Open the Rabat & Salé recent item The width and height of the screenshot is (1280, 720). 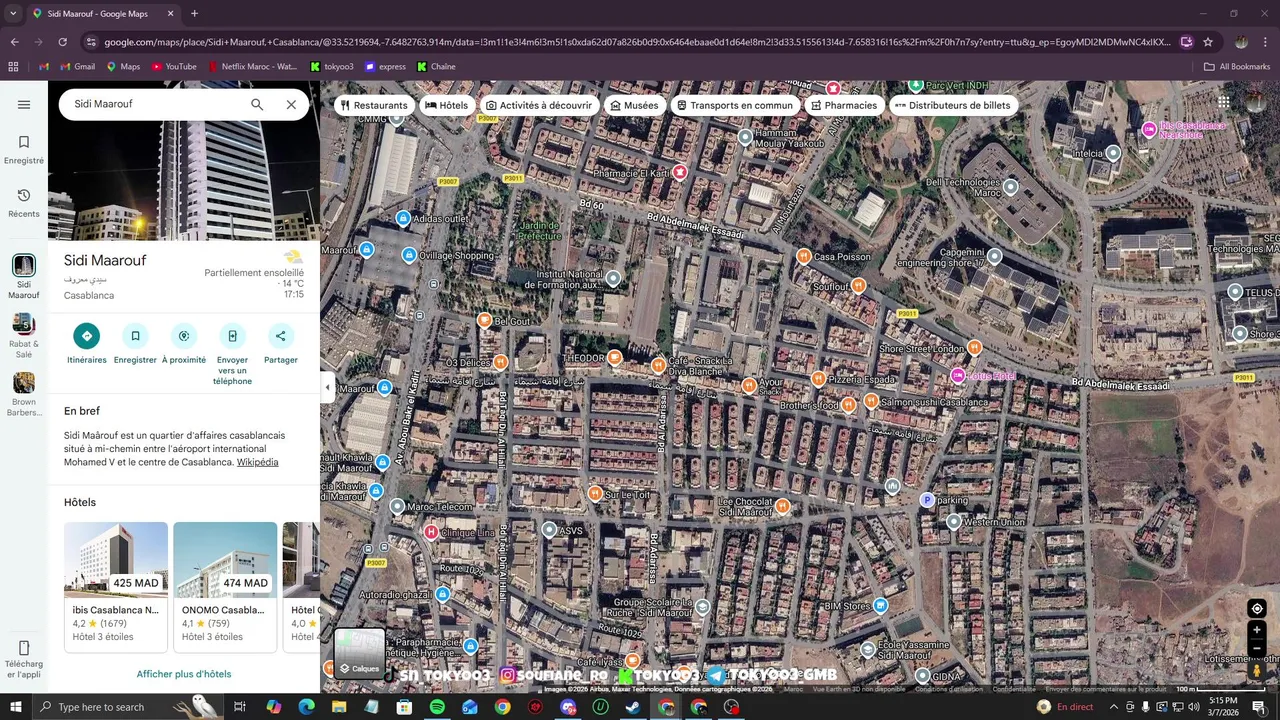pyautogui.click(x=24, y=336)
